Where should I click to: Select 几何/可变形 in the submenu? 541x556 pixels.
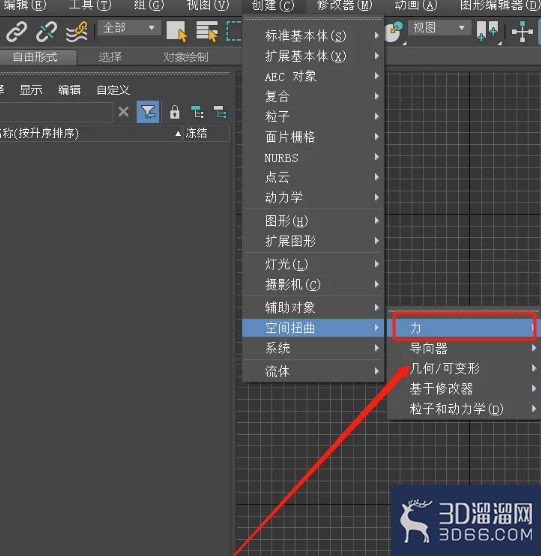[465, 368]
